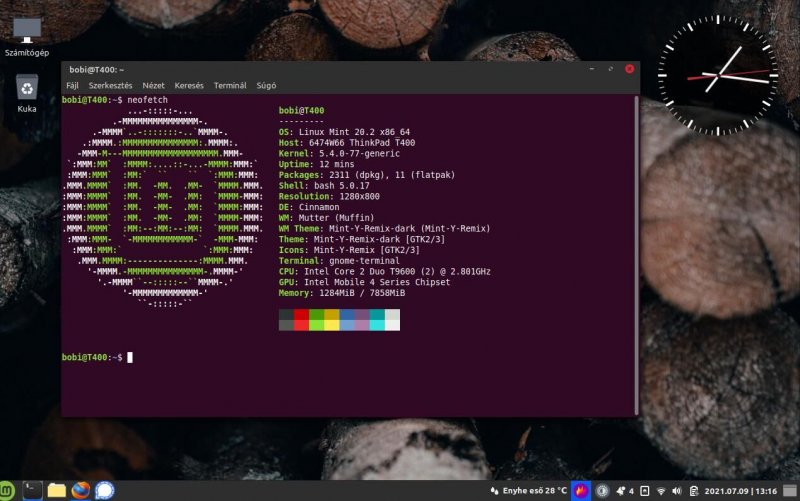Click the show desktop panel button
This screenshot has width=800, height=501.
coord(790,491)
